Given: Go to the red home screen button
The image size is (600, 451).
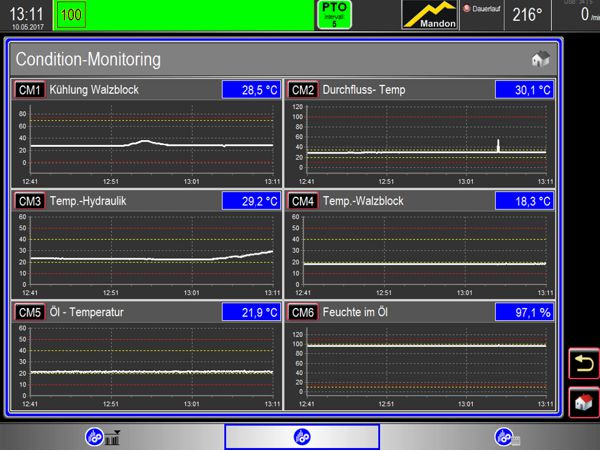Looking at the screenshot, I should click(x=582, y=403).
